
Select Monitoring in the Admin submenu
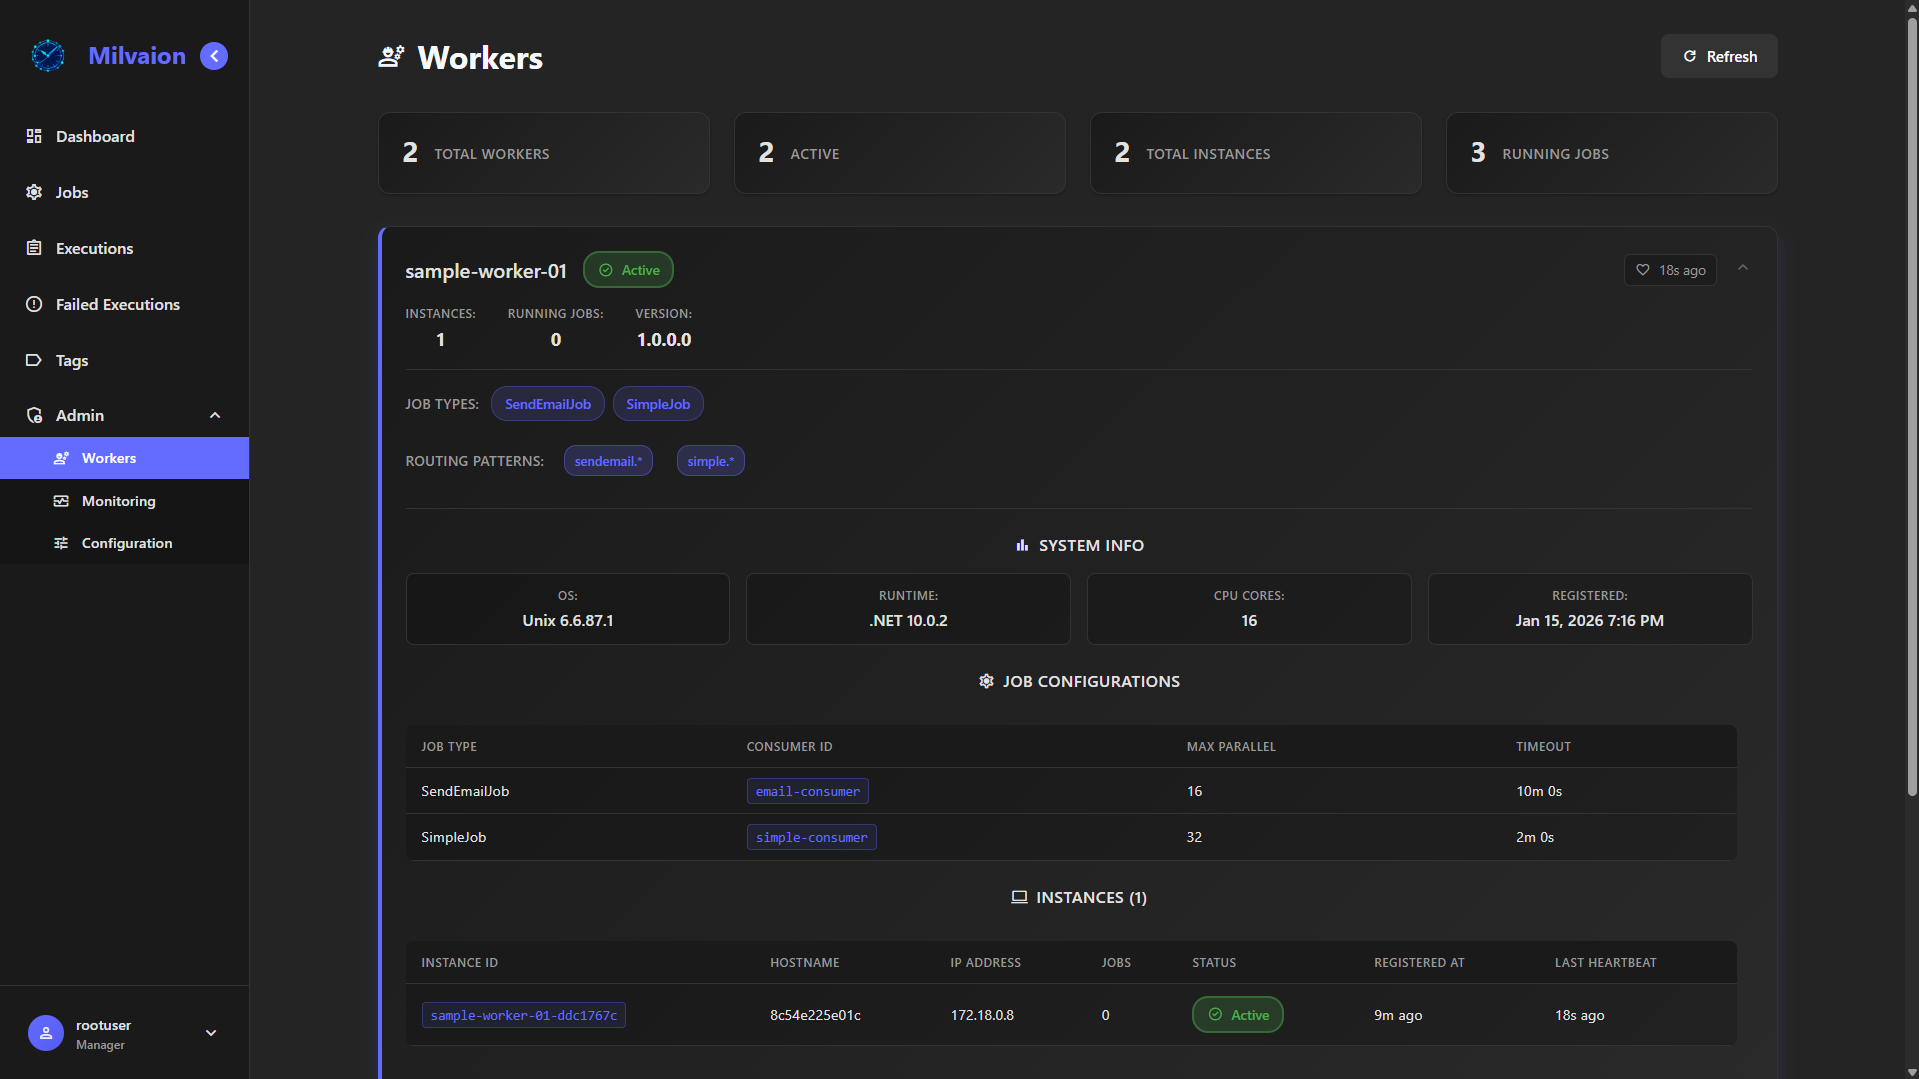(118, 501)
